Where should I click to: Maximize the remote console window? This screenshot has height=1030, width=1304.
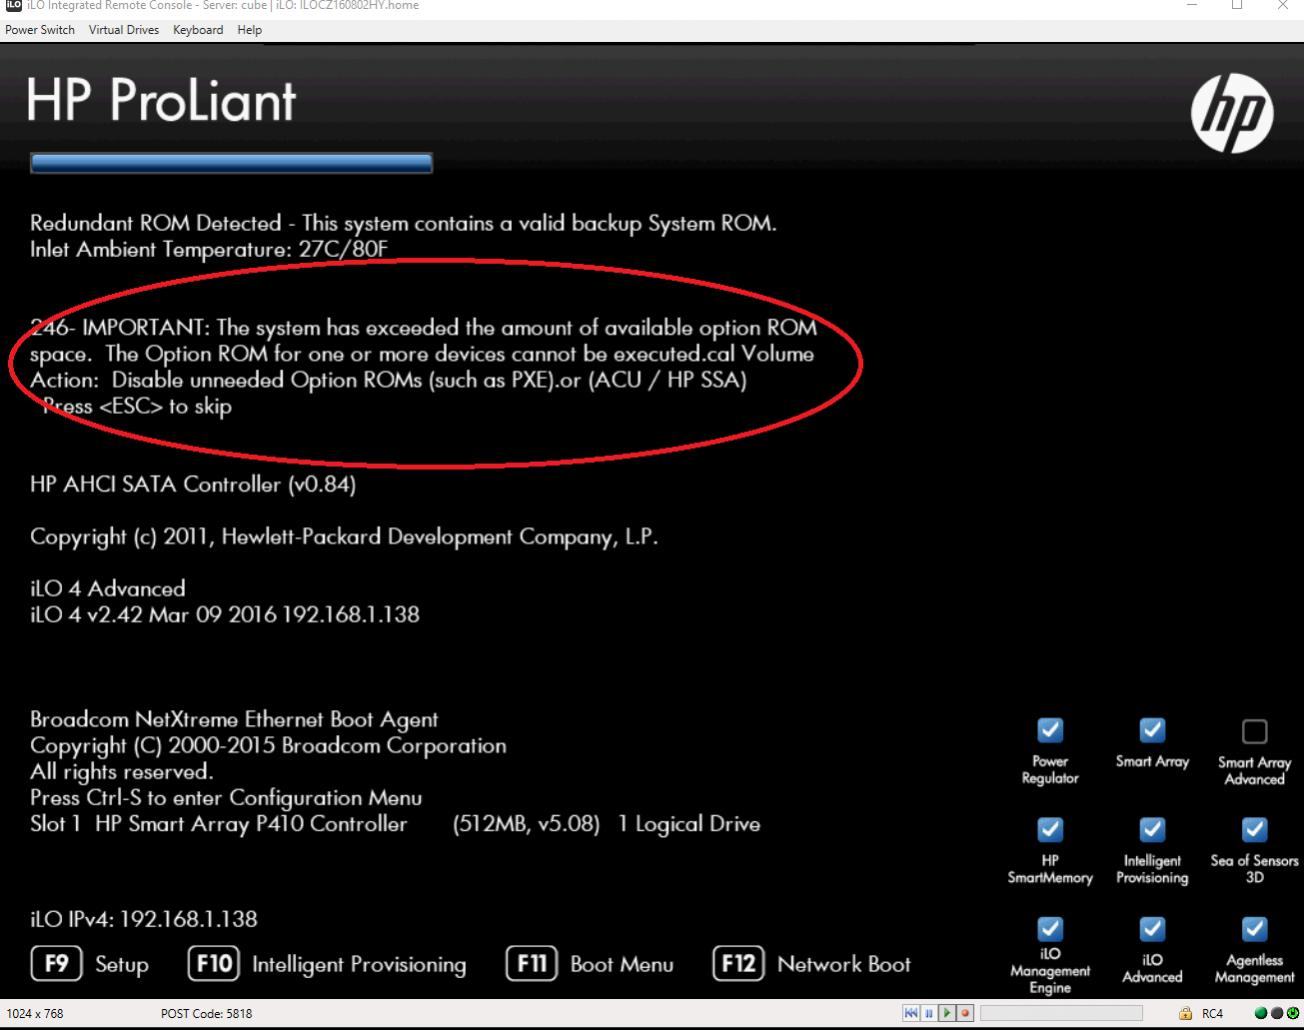(x=1237, y=5)
